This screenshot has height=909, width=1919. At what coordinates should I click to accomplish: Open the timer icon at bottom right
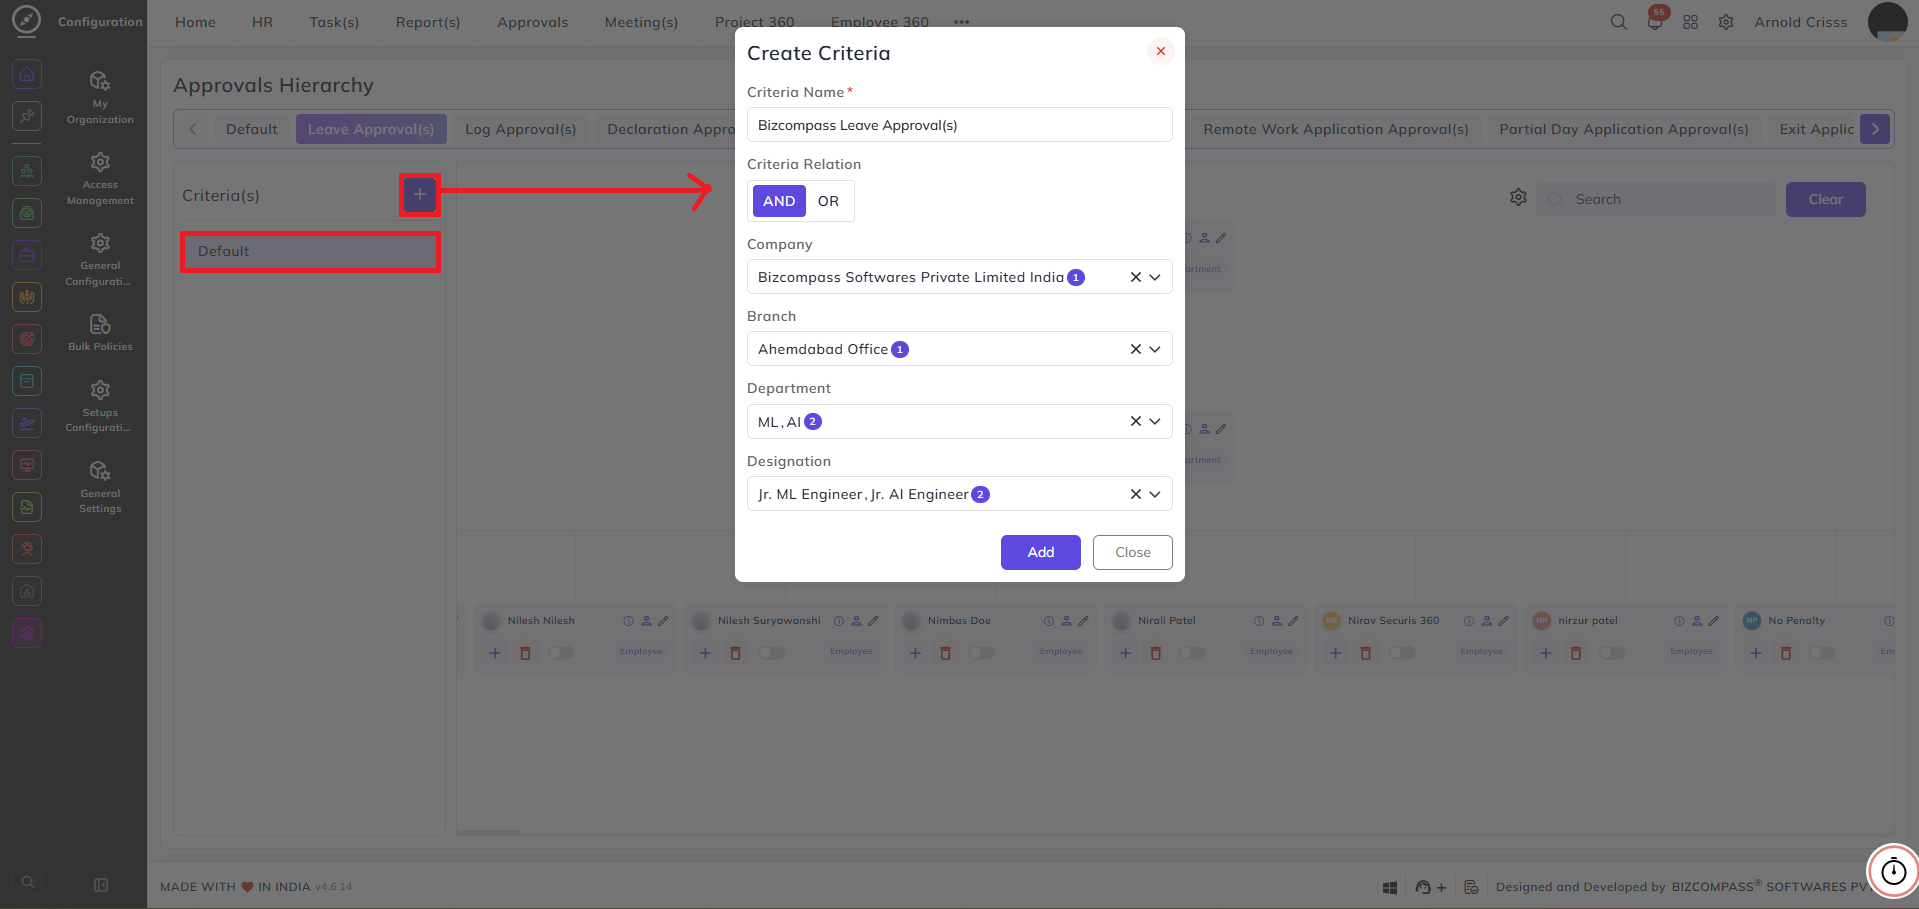[x=1893, y=871]
